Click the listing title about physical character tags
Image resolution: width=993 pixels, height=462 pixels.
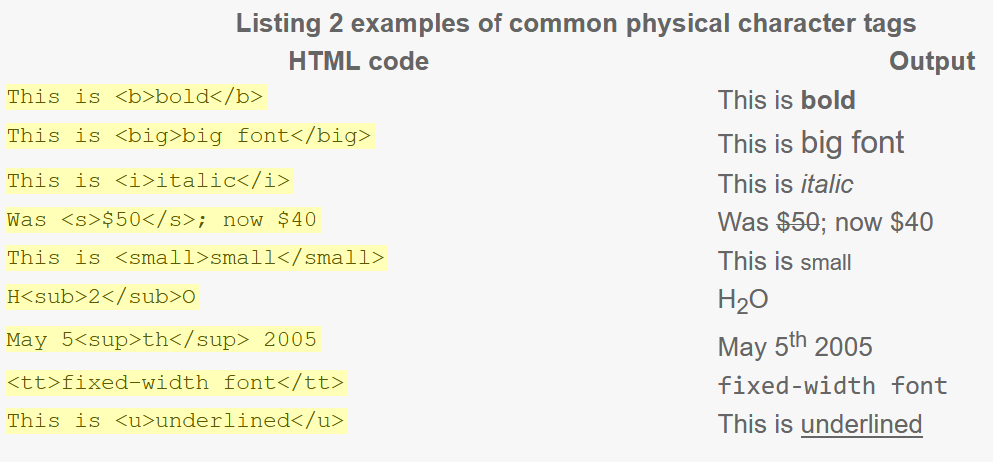click(576, 23)
